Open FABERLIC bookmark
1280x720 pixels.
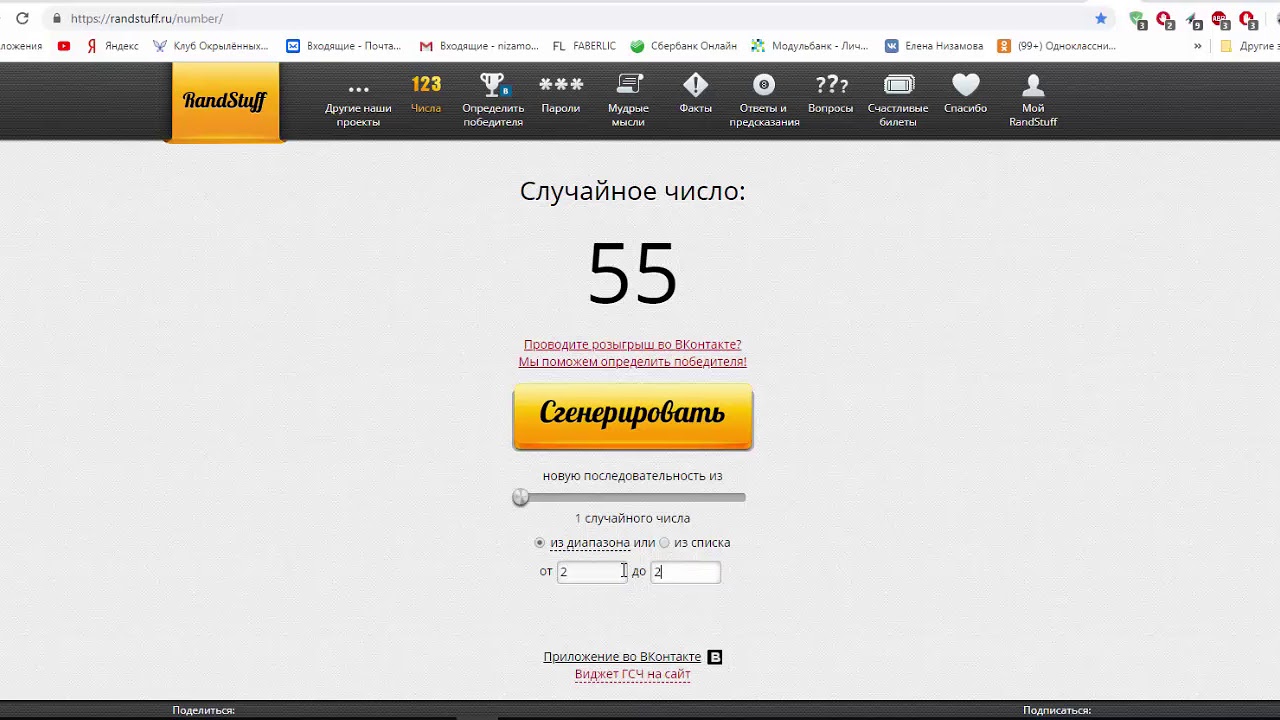point(584,46)
